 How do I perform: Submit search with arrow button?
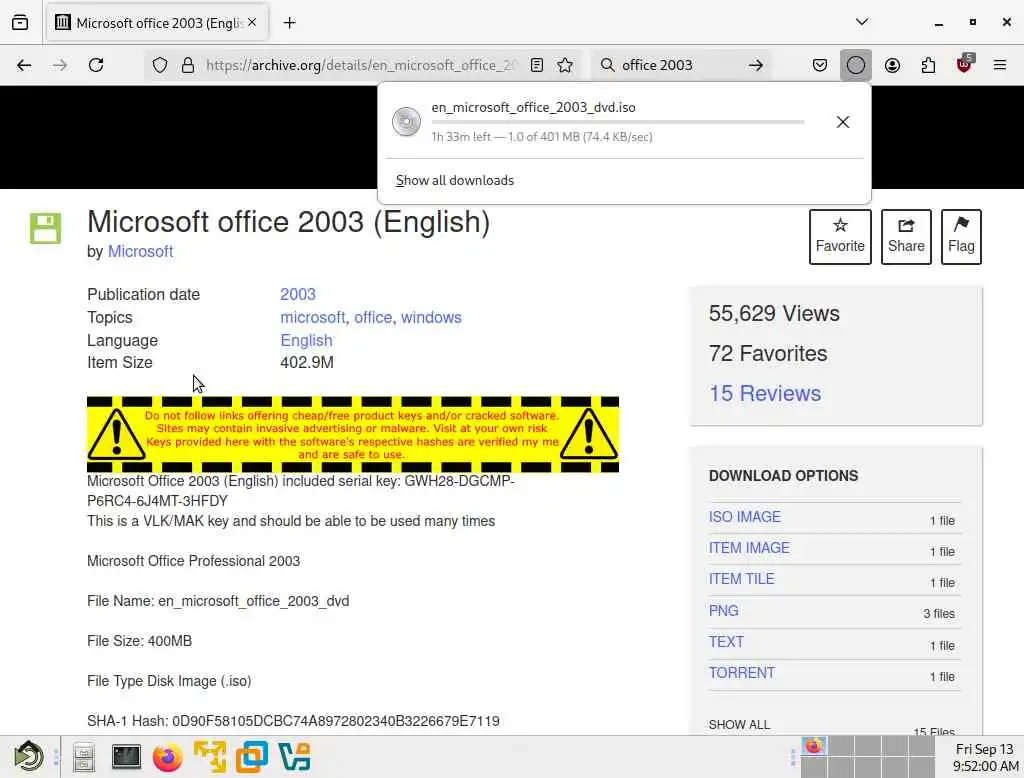[756, 65]
